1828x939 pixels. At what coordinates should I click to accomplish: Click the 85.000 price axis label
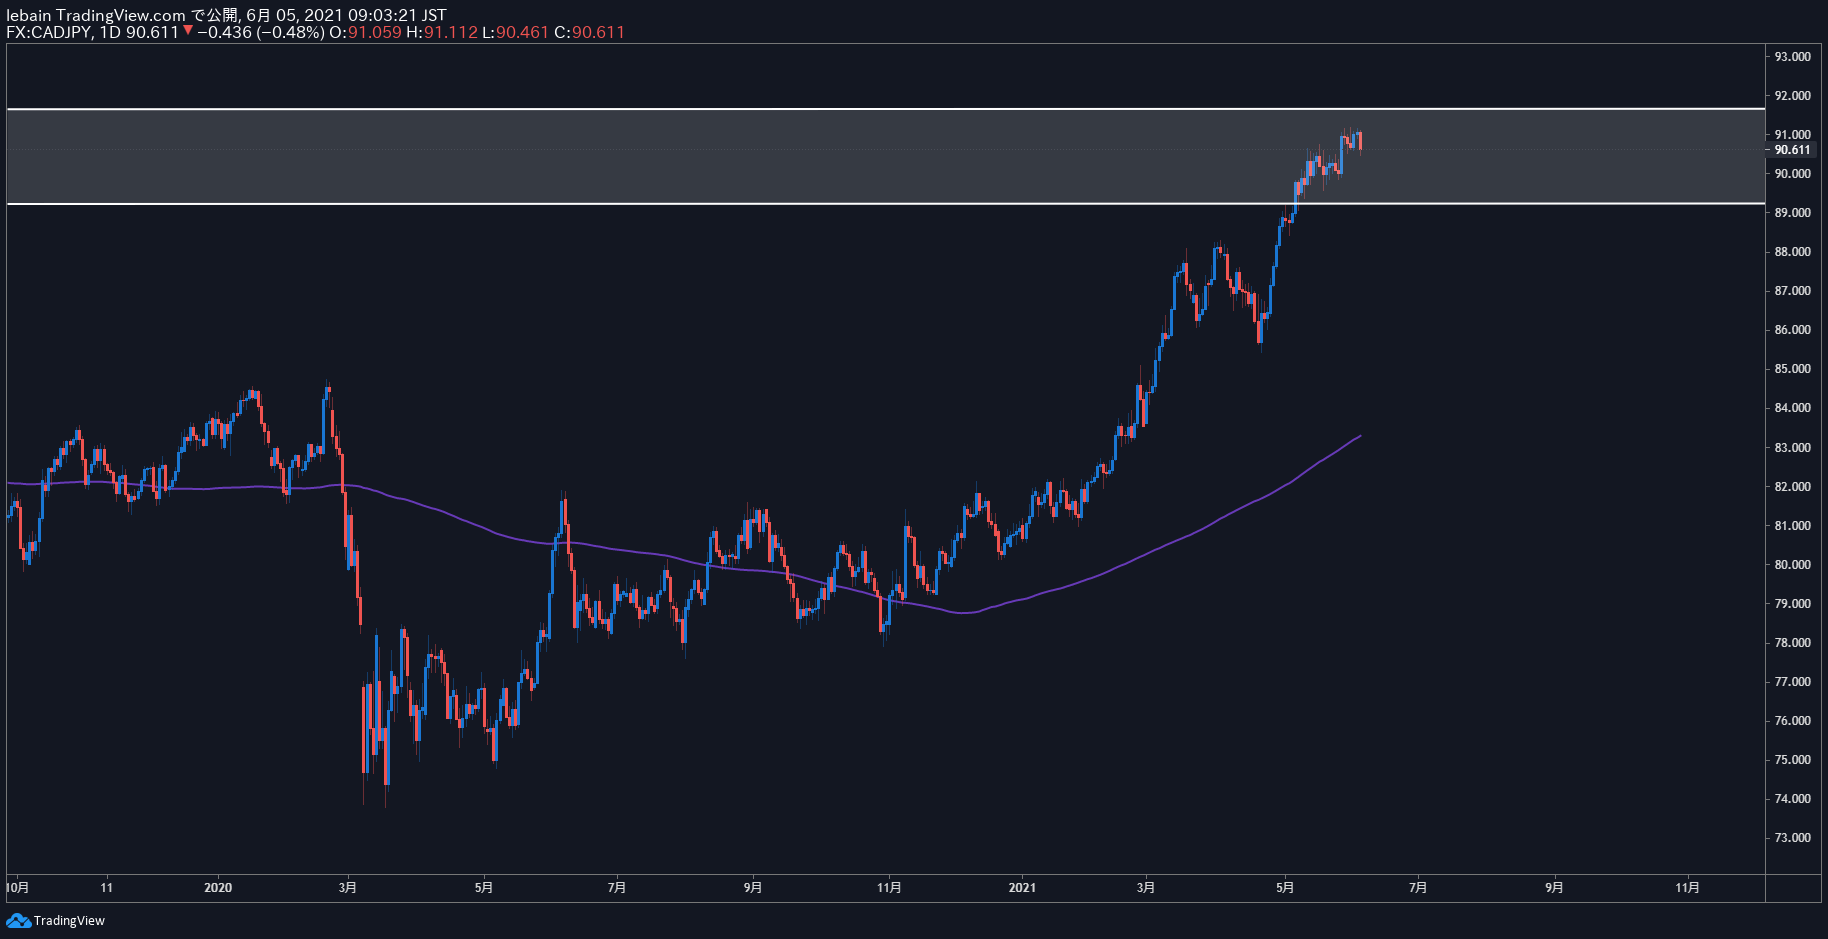coord(1792,369)
